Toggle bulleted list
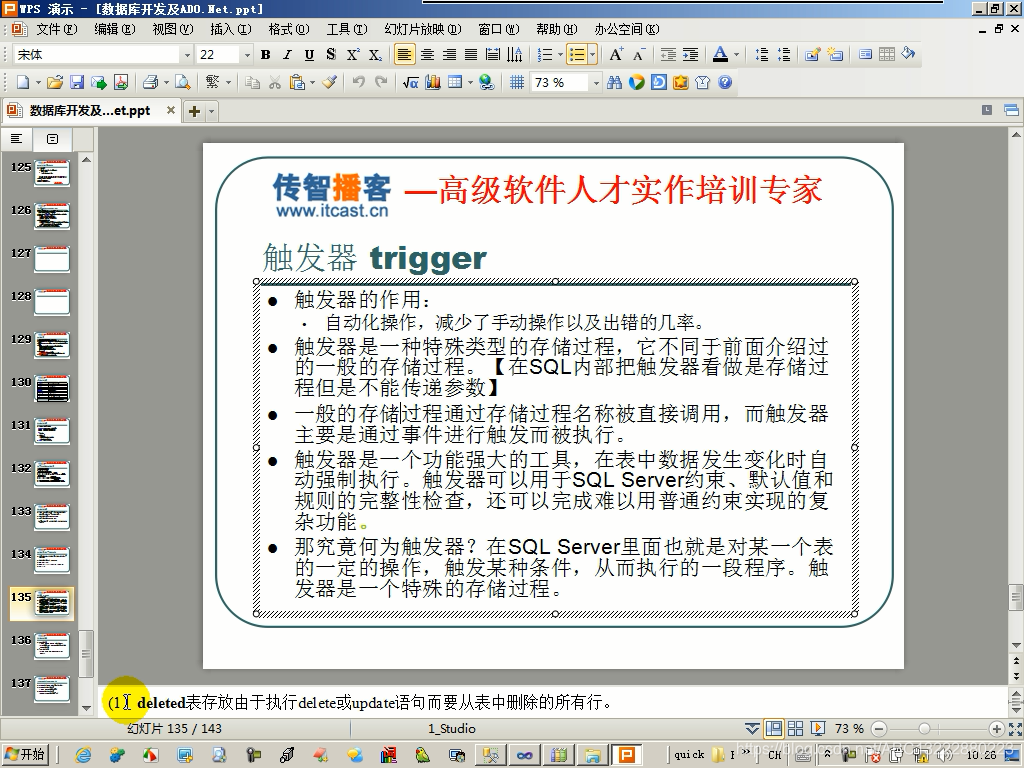Screen dimensions: 1024x768 pos(577,55)
